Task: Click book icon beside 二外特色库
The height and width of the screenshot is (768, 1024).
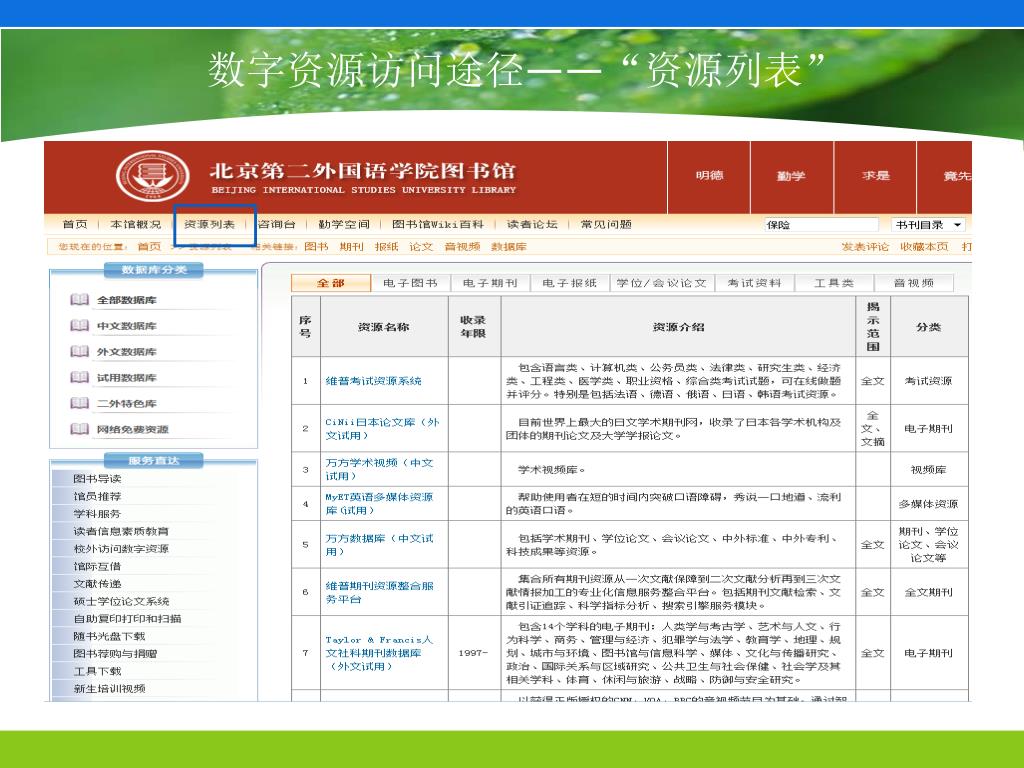Action: pyautogui.click(x=80, y=403)
